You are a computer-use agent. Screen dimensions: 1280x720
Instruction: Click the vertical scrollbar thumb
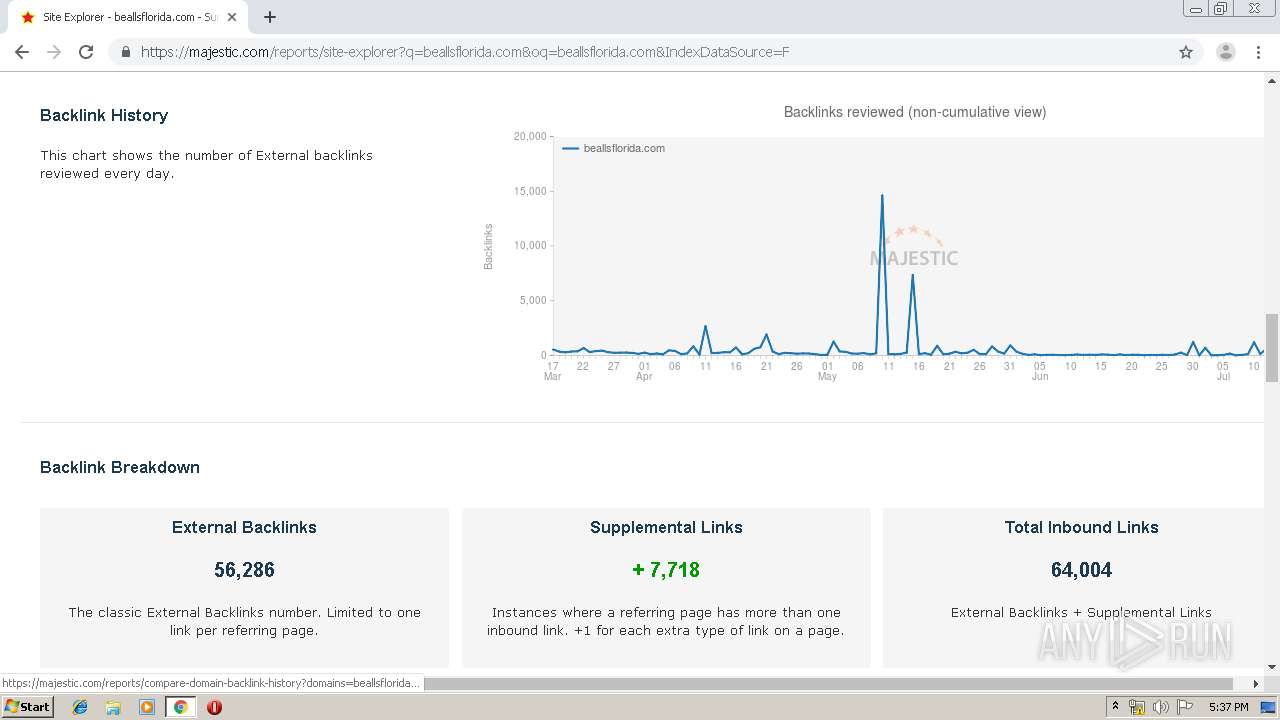pyautogui.click(x=1272, y=347)
